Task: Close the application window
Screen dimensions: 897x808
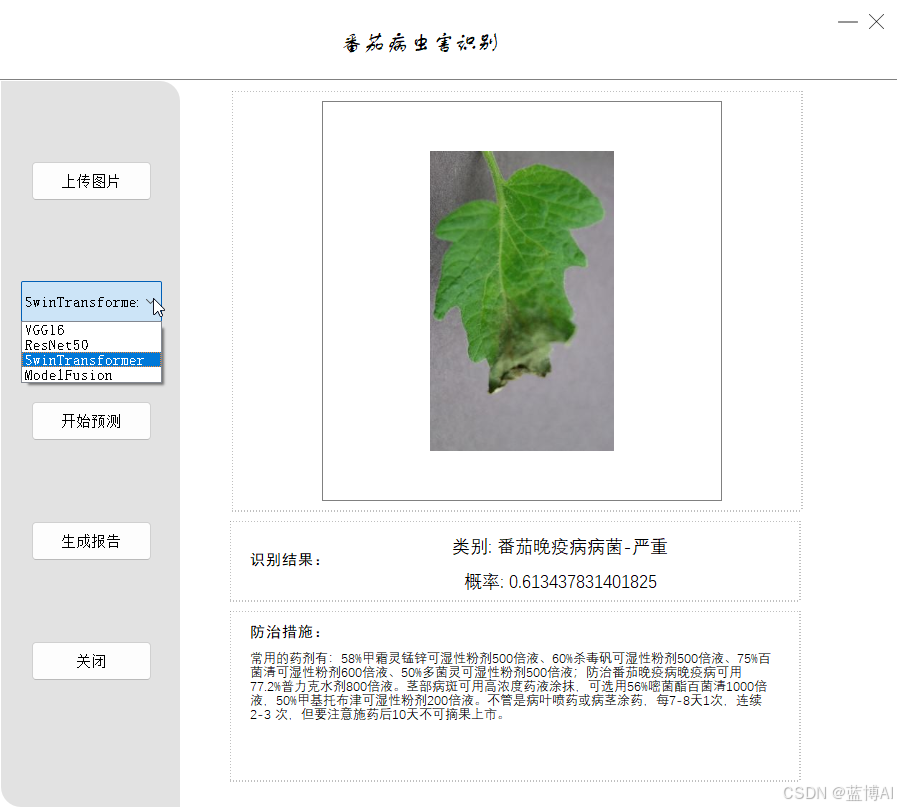Action: 878,21
